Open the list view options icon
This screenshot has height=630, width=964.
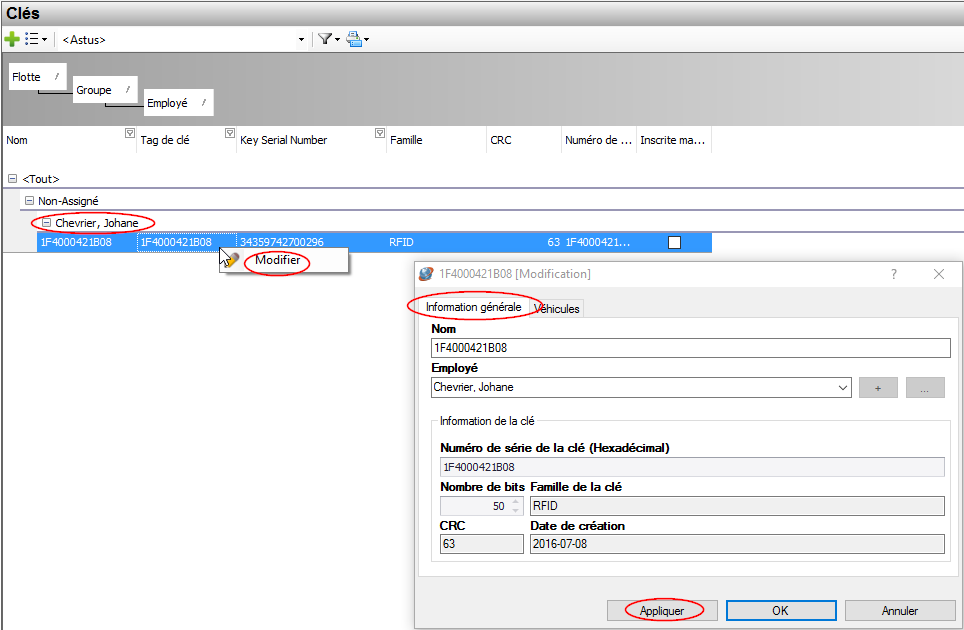tap(34, 39)
